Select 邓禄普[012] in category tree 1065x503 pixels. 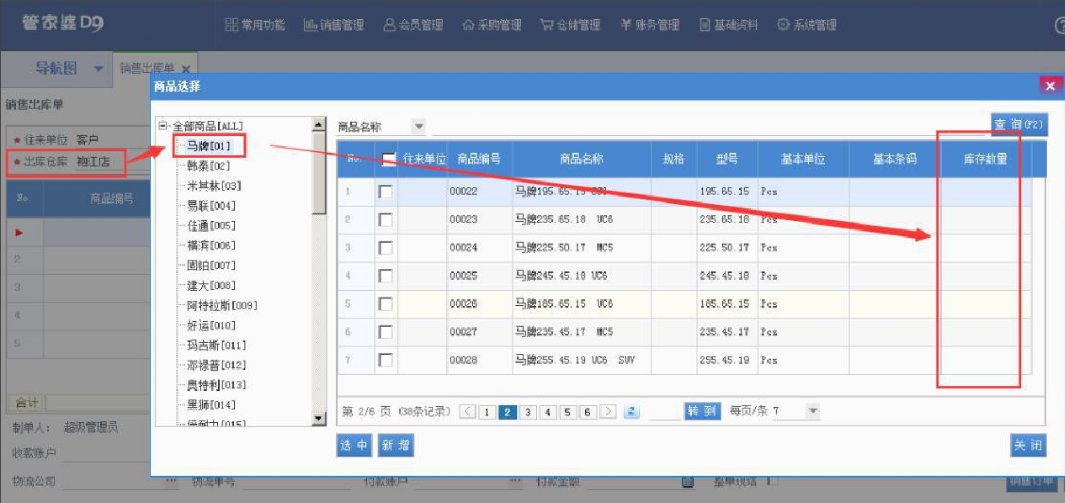(x=216, y=365)
